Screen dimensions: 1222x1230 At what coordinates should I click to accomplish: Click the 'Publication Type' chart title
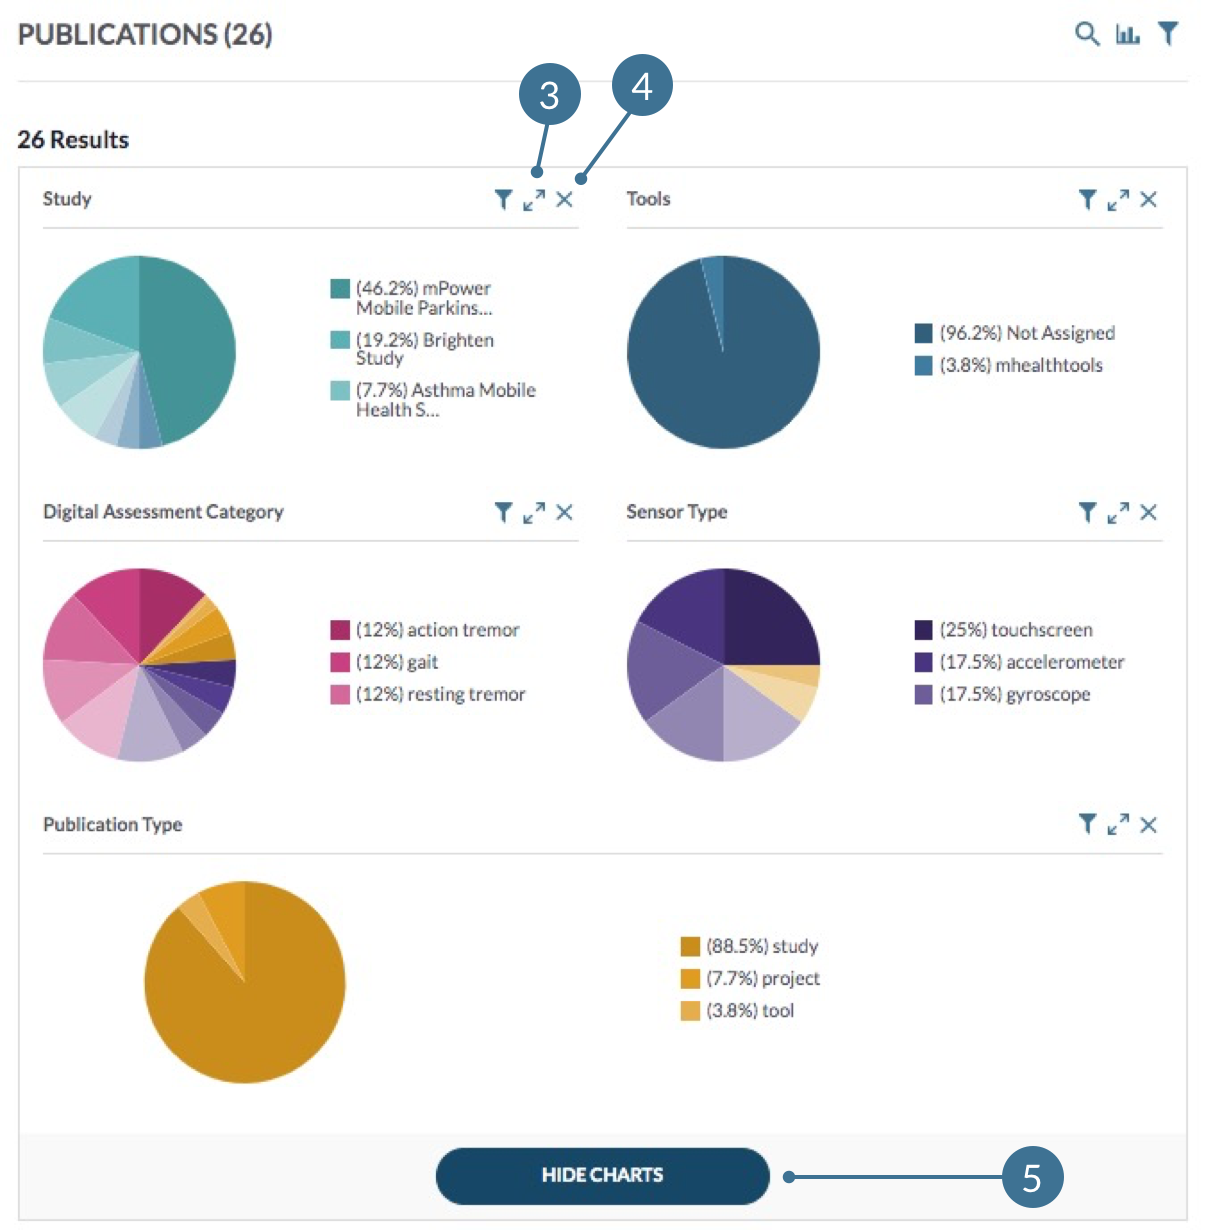[113, 825]
